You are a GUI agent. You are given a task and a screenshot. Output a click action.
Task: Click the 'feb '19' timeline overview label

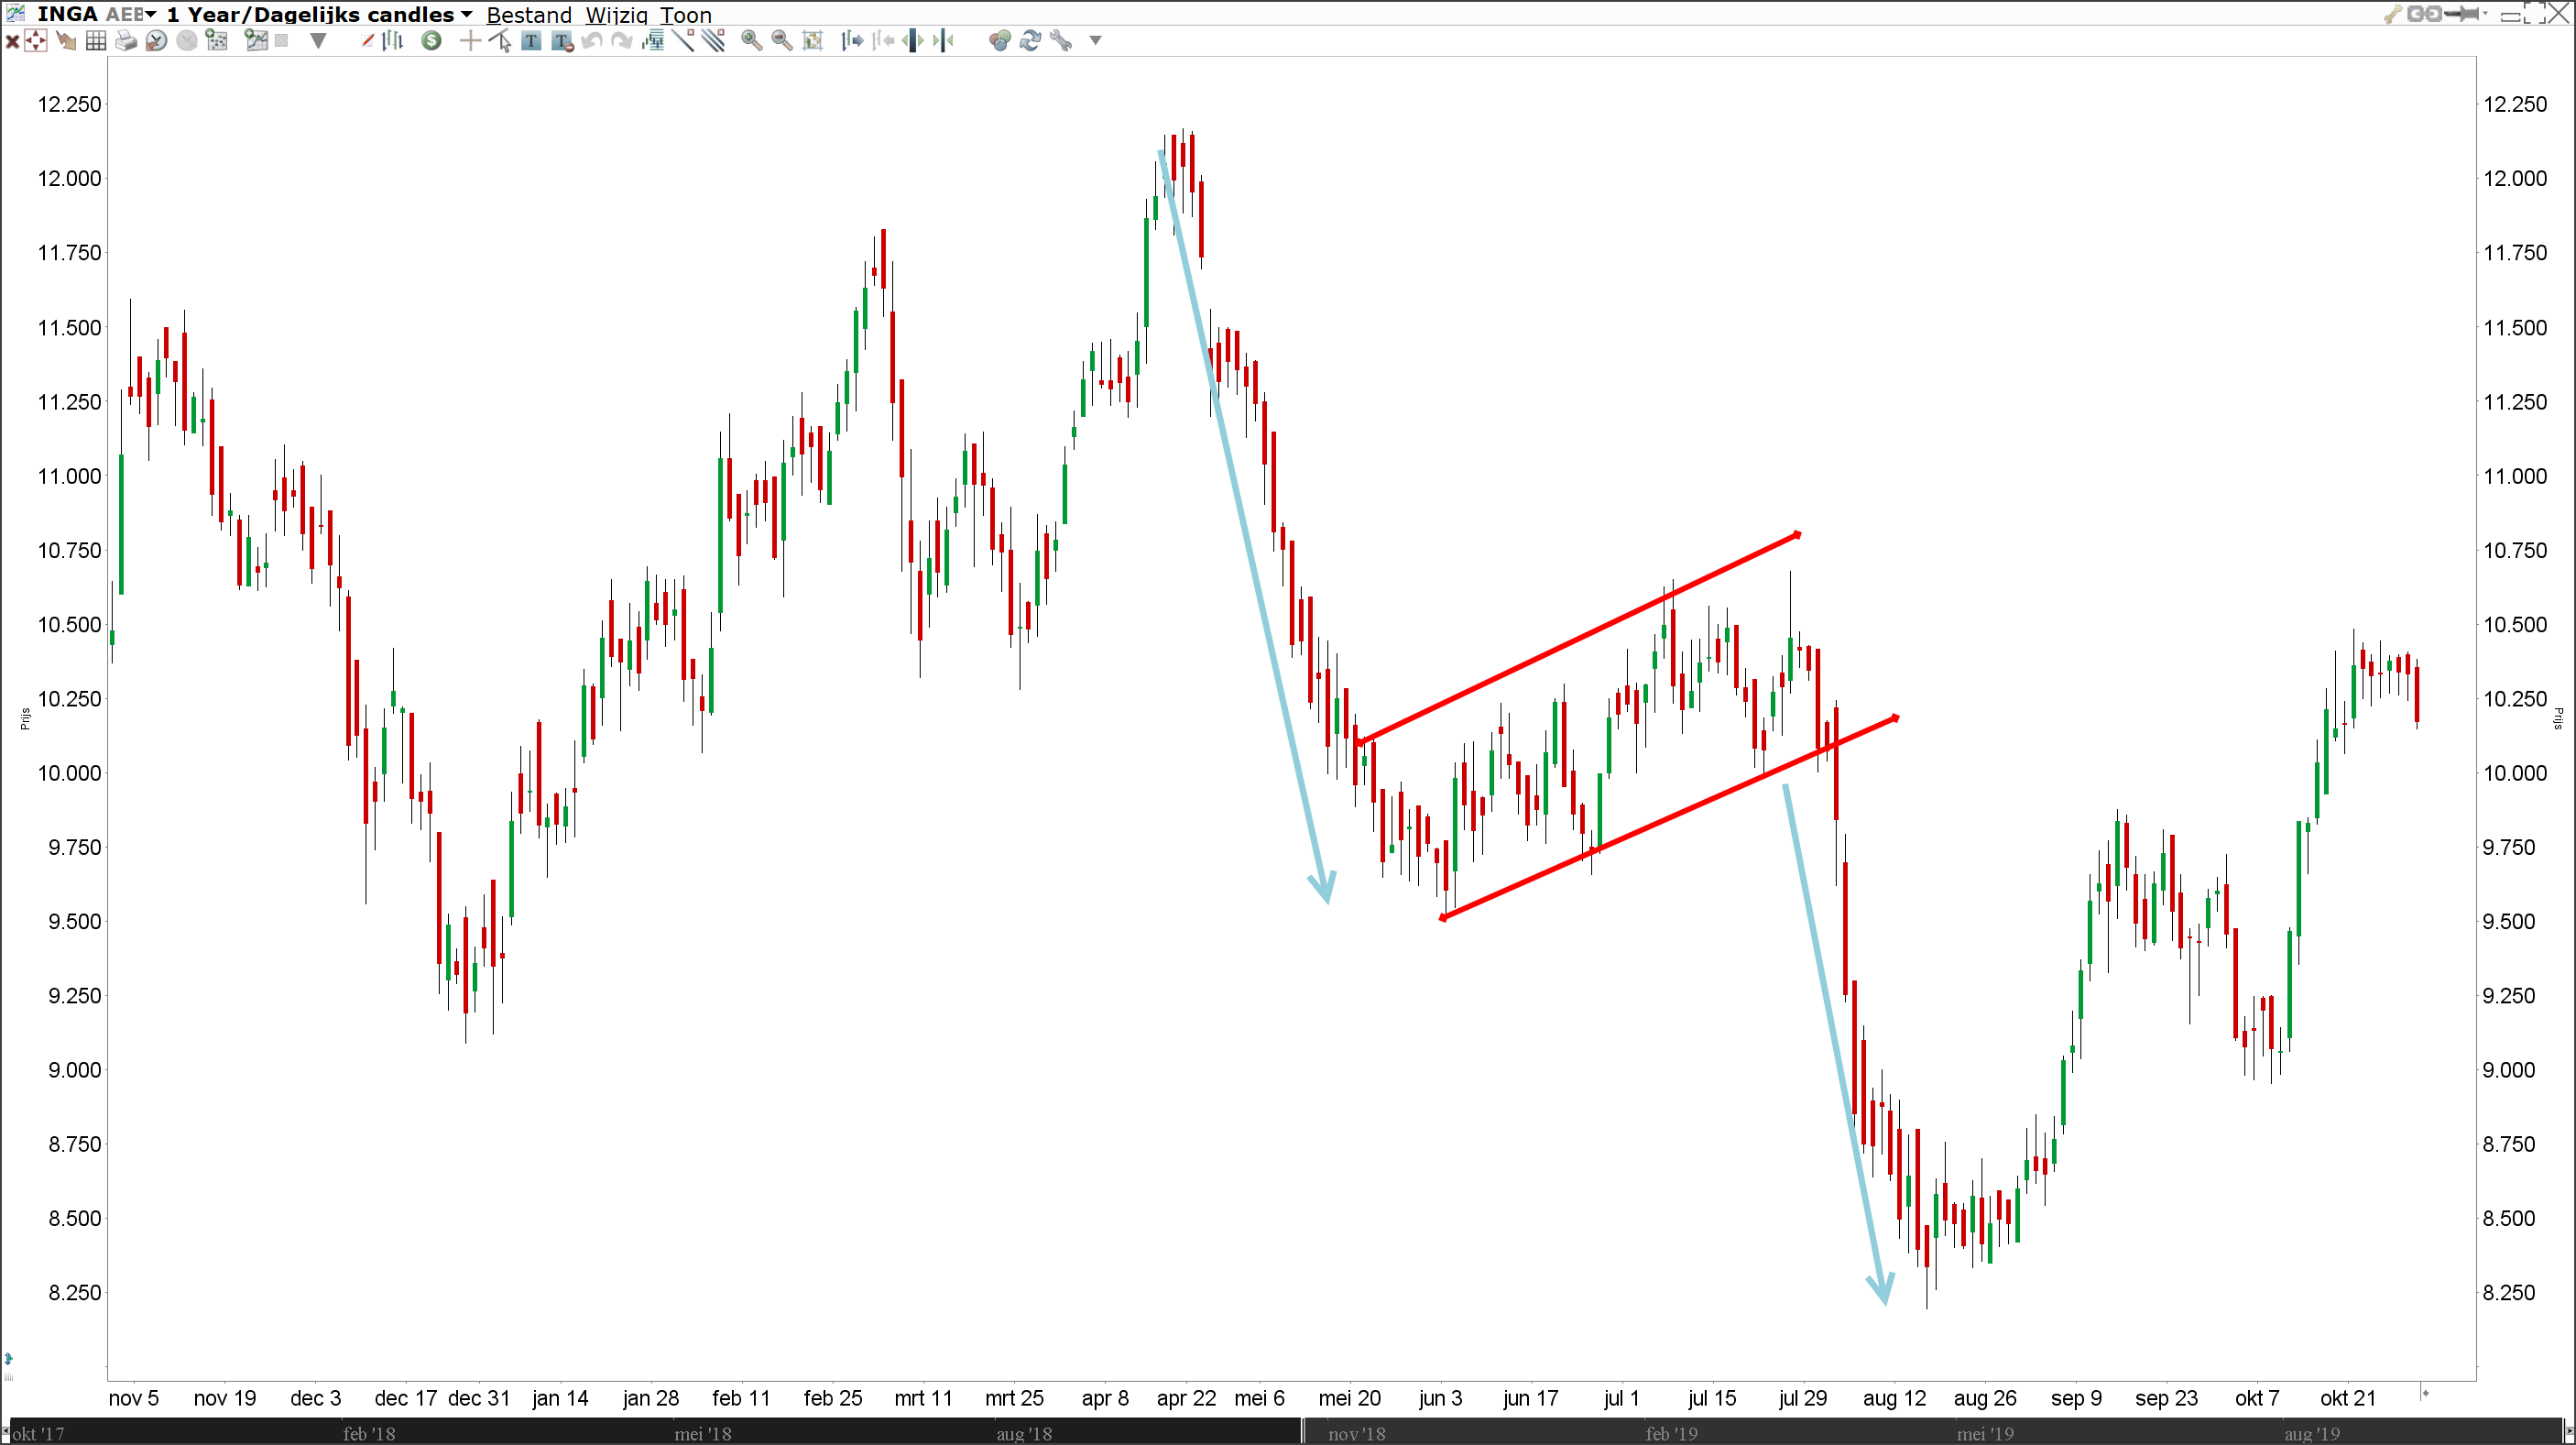point(1672,1433)
